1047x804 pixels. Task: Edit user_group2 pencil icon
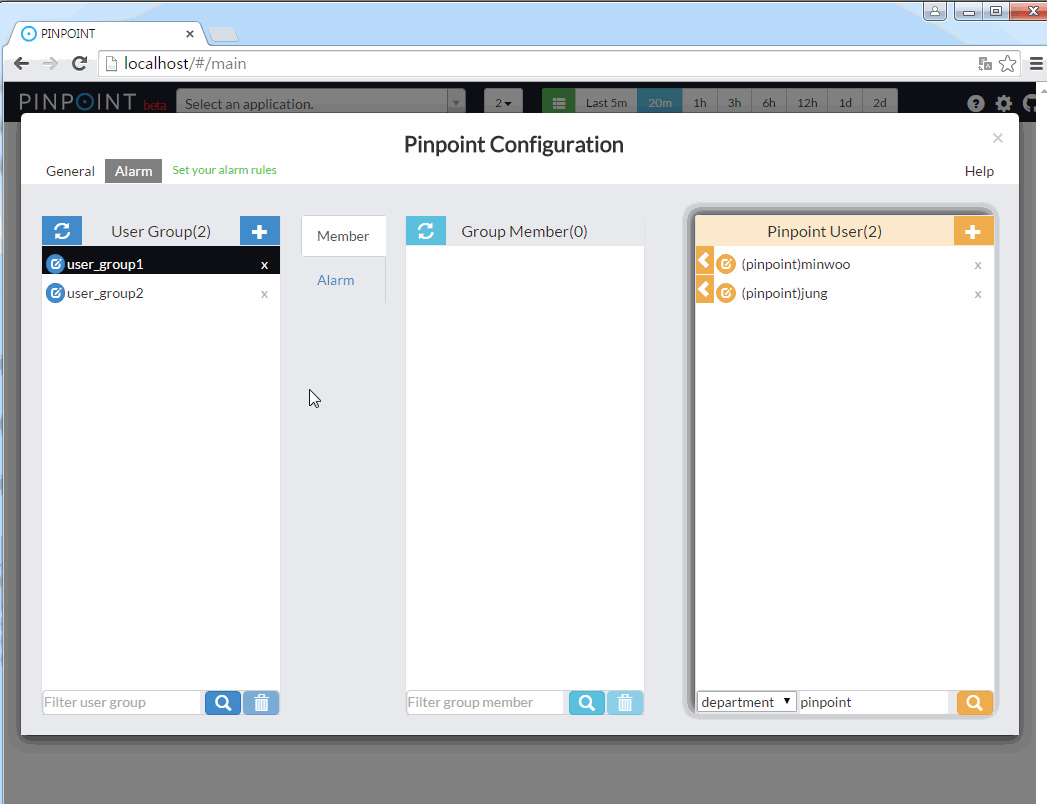pyautogui.click(x=56, y=294)
